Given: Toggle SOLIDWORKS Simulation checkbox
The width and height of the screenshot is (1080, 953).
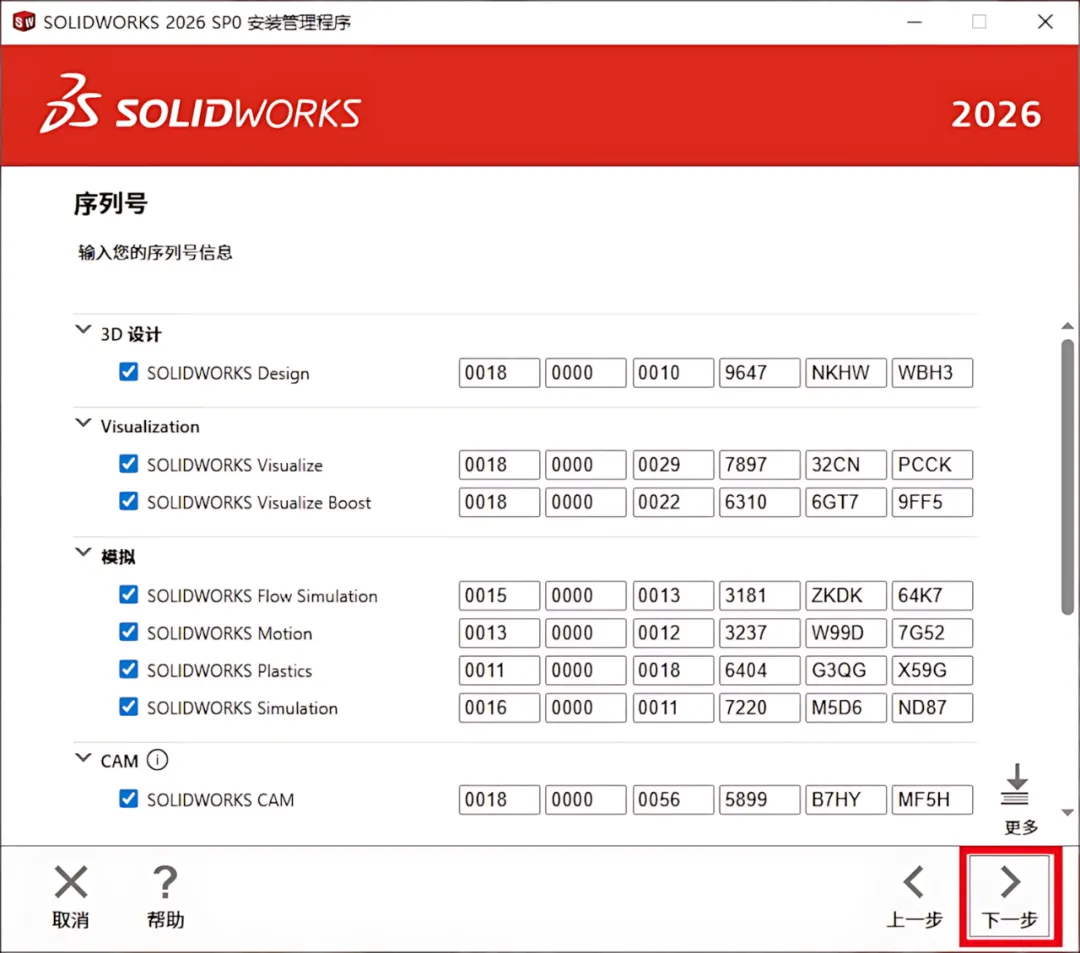Looking at the screenshot, I should pyautogui.click(x=128, y=707).
